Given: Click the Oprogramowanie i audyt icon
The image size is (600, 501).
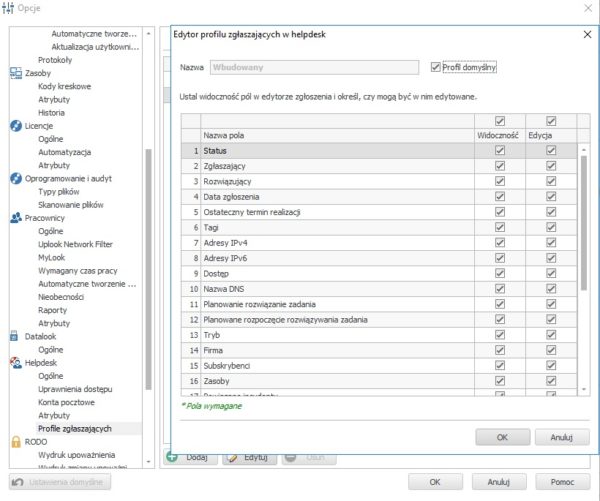Looking at the screenshot, I should tap(16, 178).
